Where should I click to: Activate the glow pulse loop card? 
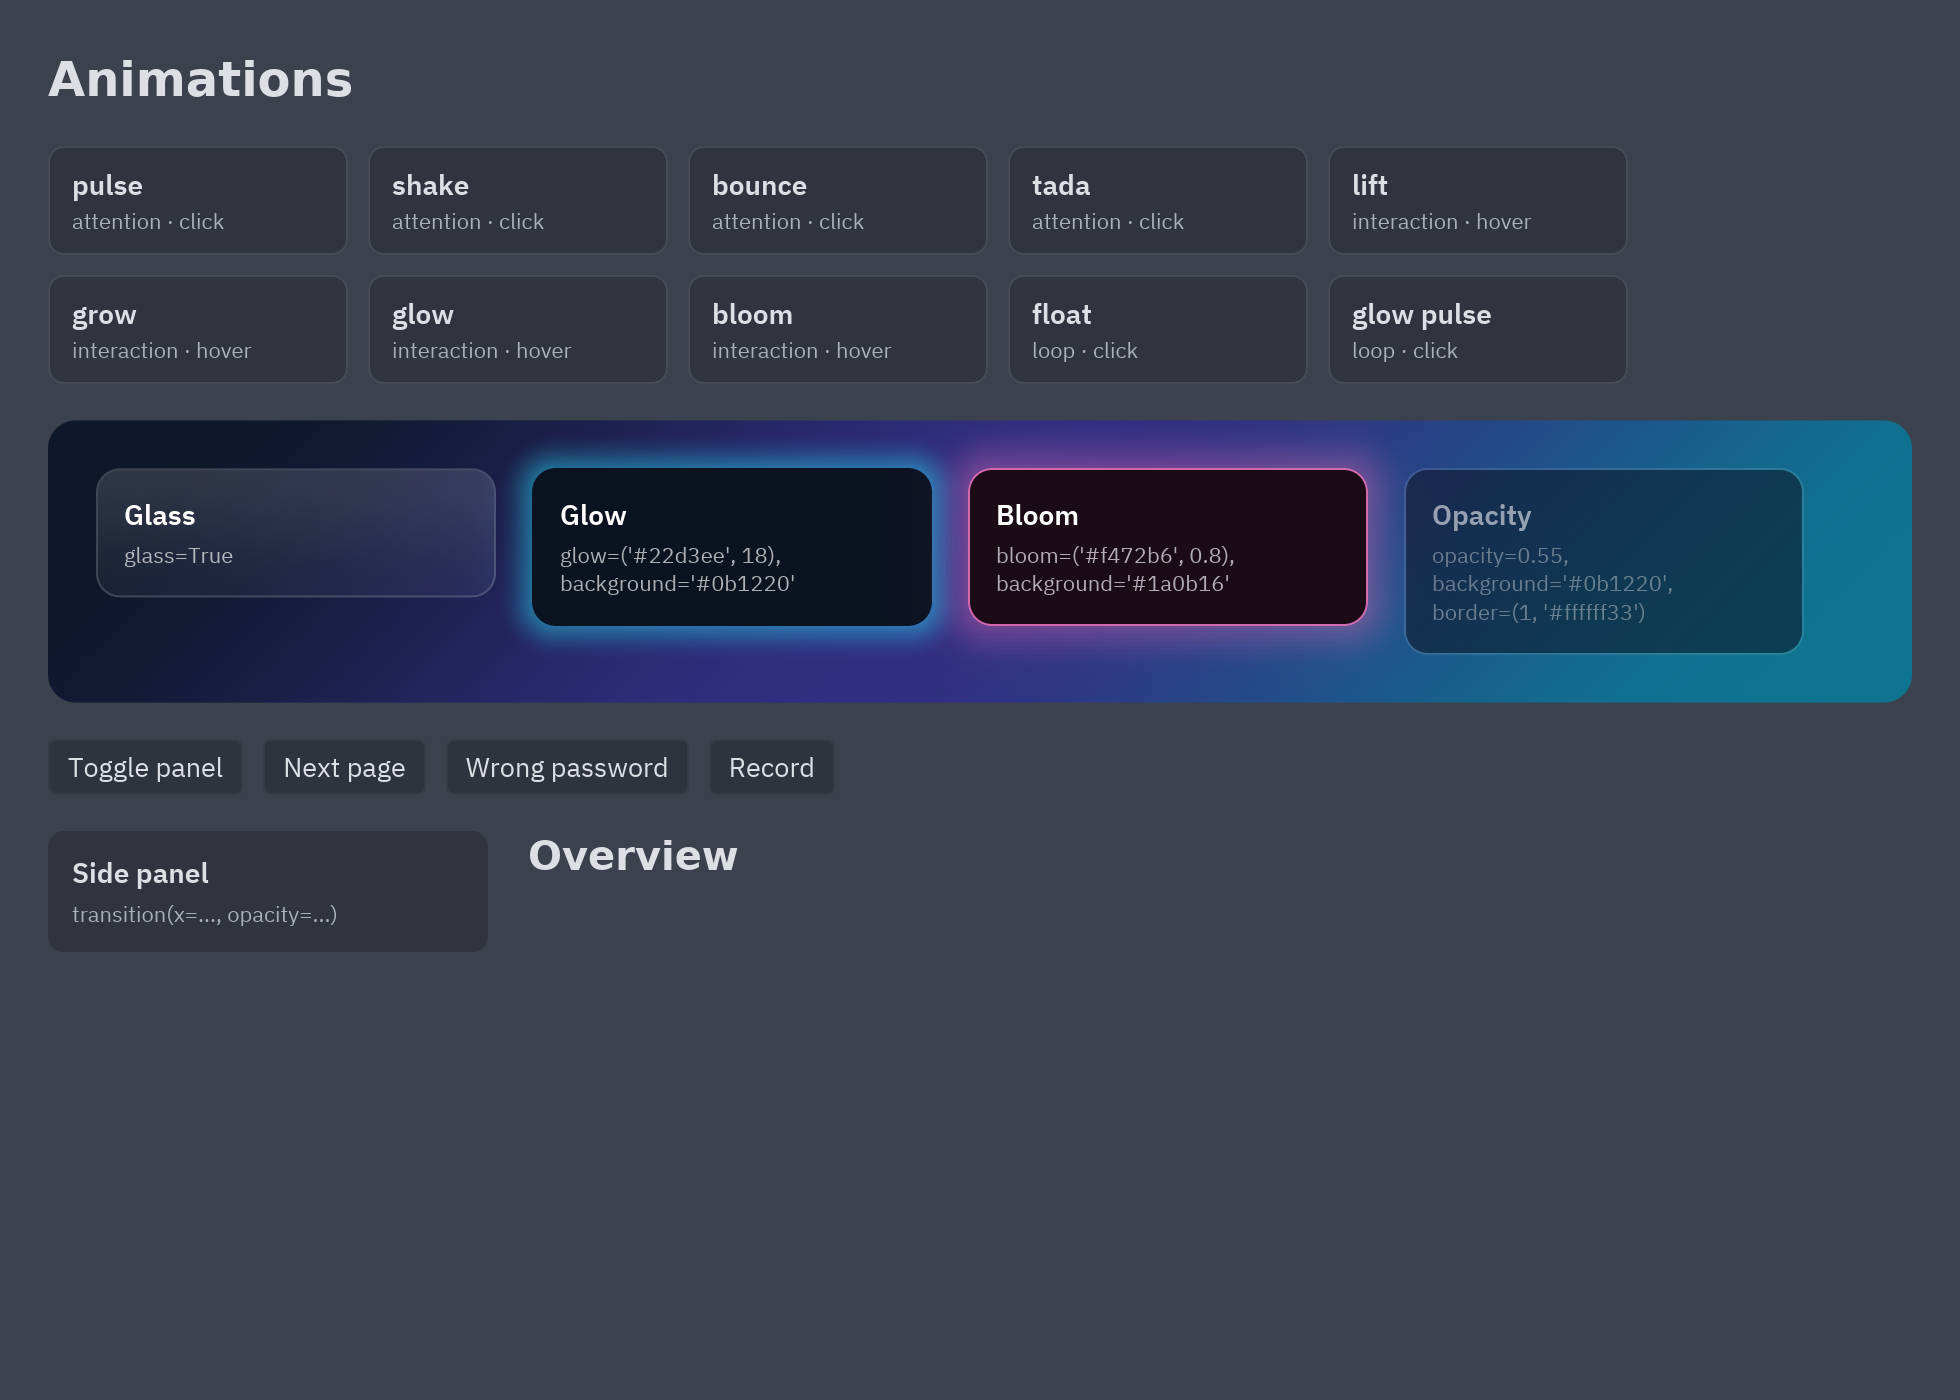click(x=1478, y=330)
